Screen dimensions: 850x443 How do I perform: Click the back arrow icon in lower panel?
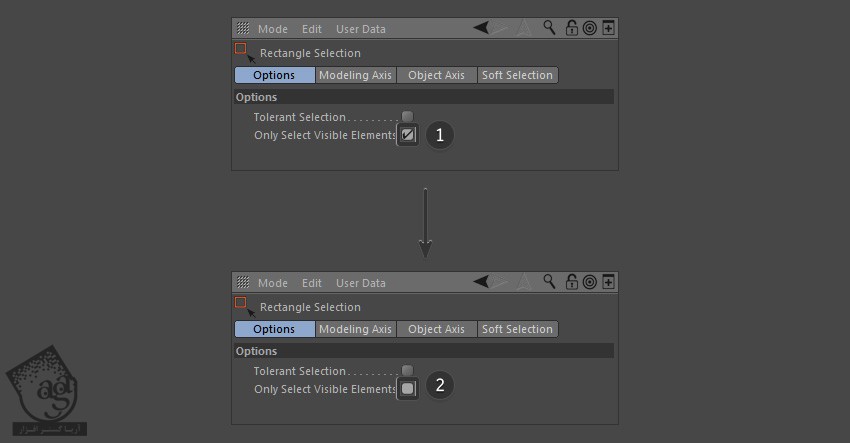tap(483, 282)
